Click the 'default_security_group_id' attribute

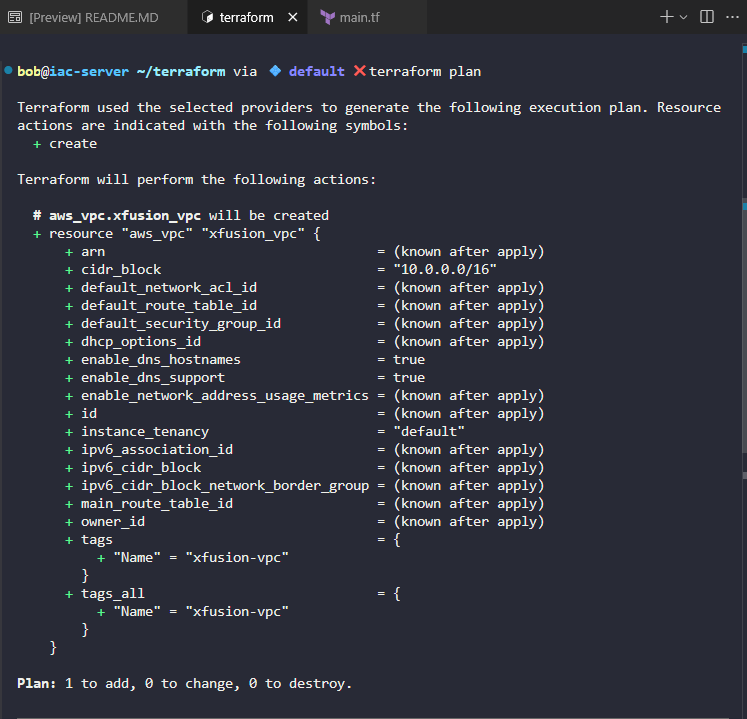(181, 324)
